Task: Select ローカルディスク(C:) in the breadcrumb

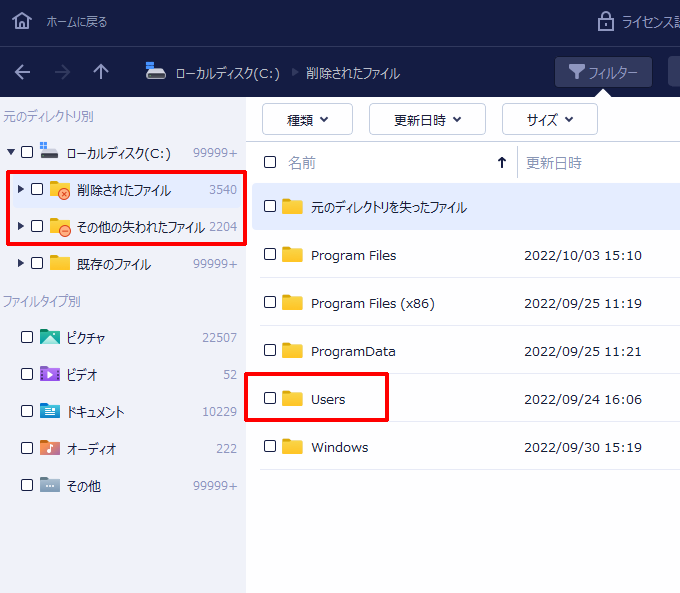Action: point(227,73)
